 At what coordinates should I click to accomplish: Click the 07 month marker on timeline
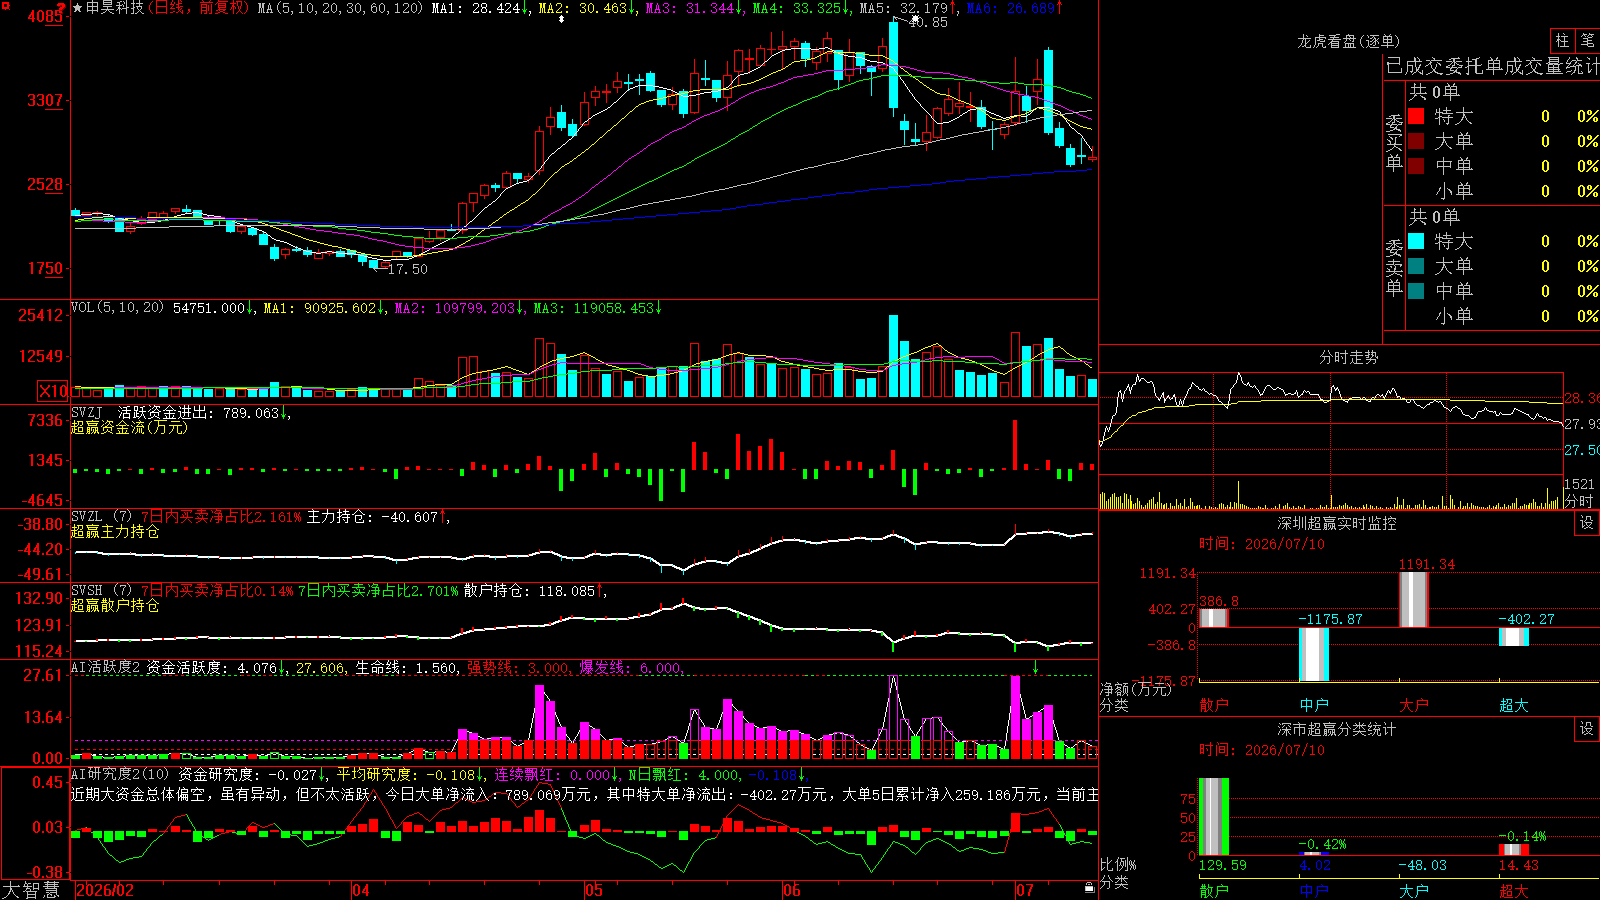point(1025,890)
